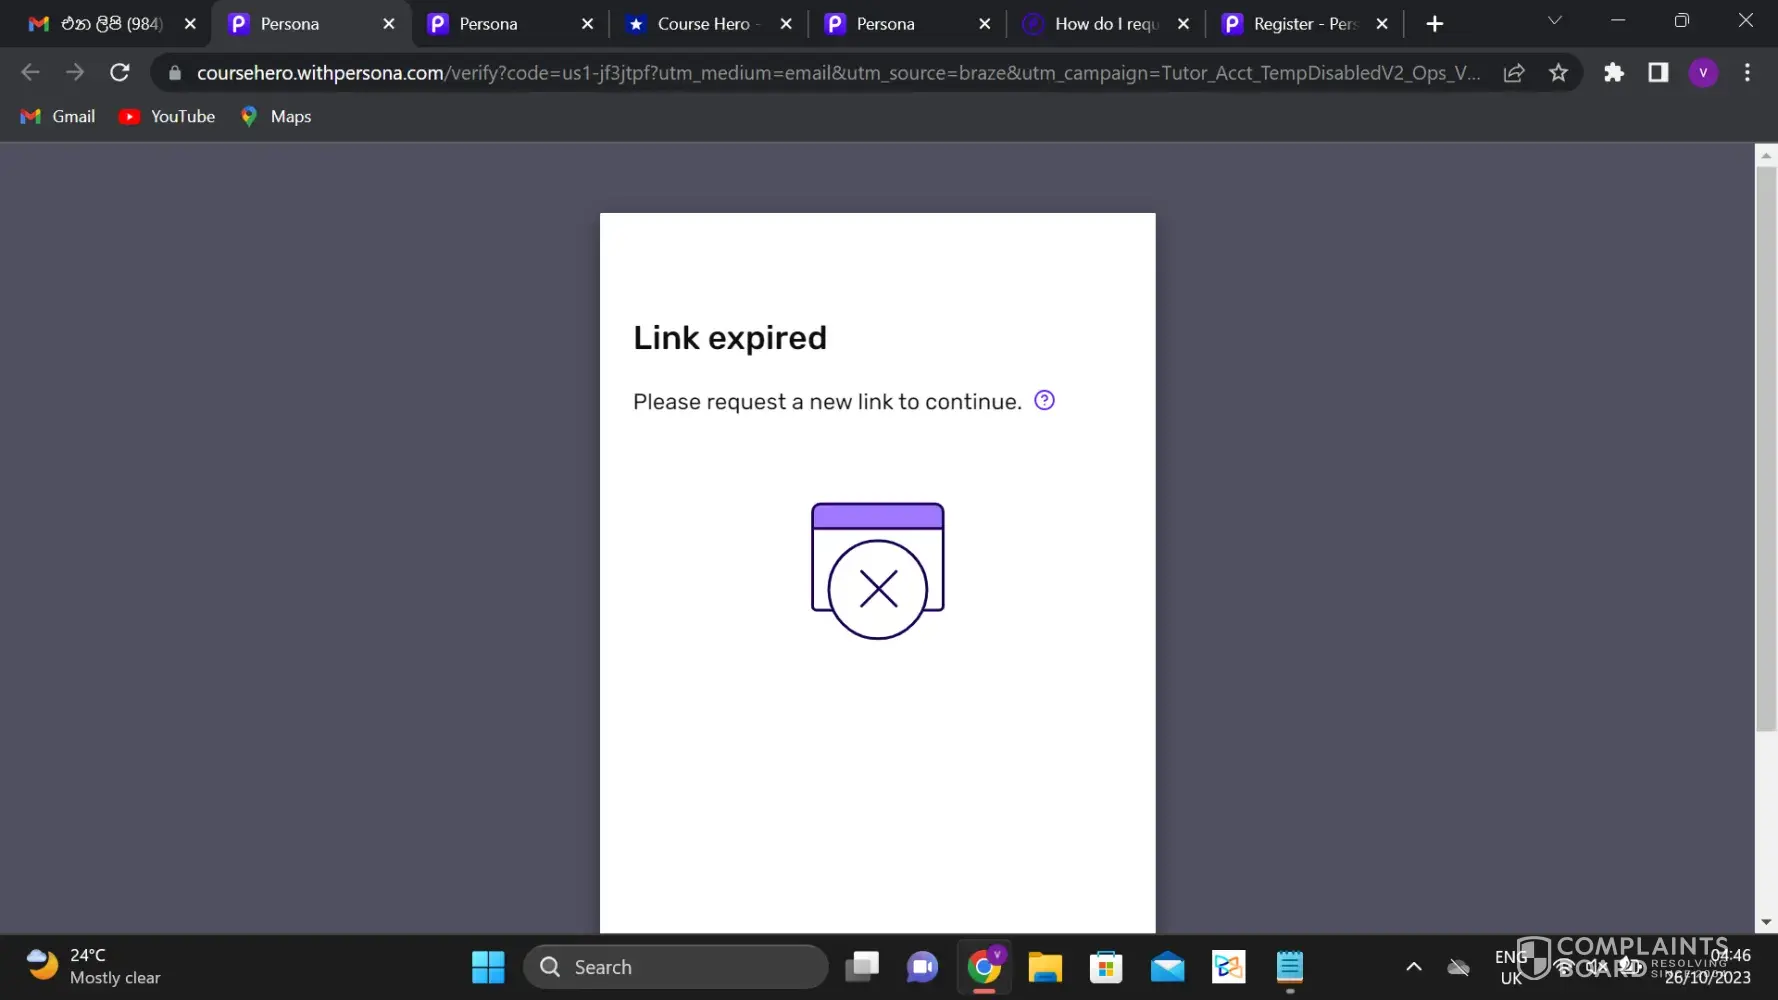Open the Maps bookmark
Viewport: 1778px width, 1000px height.
(x=276, y=117)
